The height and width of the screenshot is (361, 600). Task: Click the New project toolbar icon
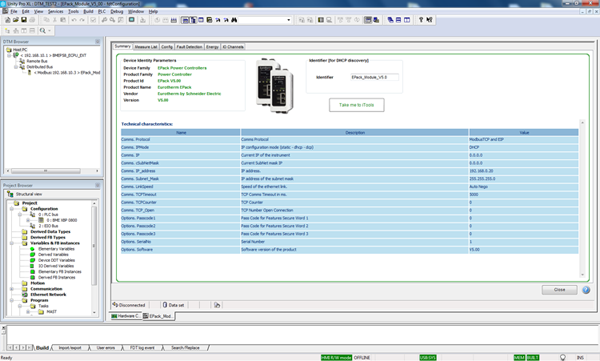[7, 20]
